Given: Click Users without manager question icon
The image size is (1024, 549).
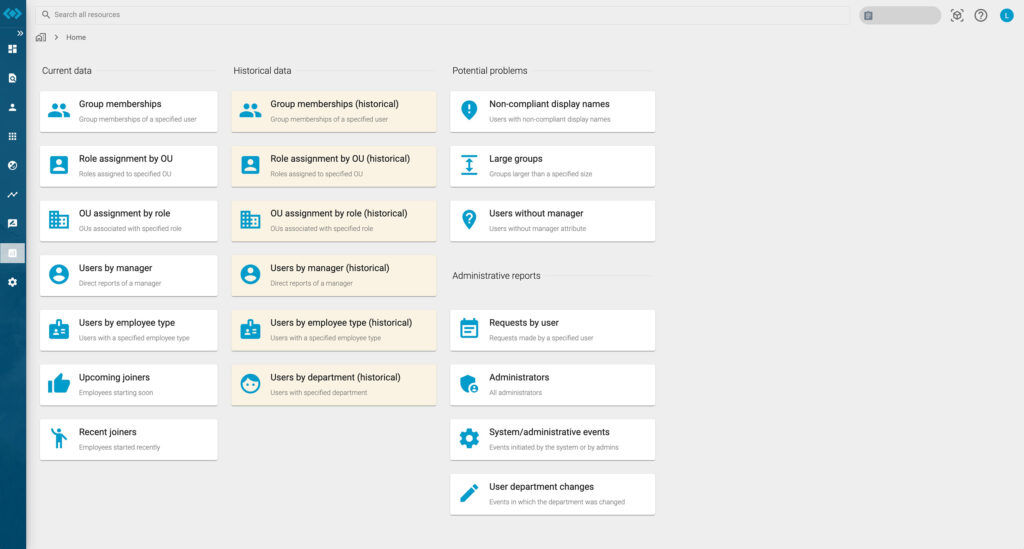Looking at the screenshot, I should (x=469, y=220).
